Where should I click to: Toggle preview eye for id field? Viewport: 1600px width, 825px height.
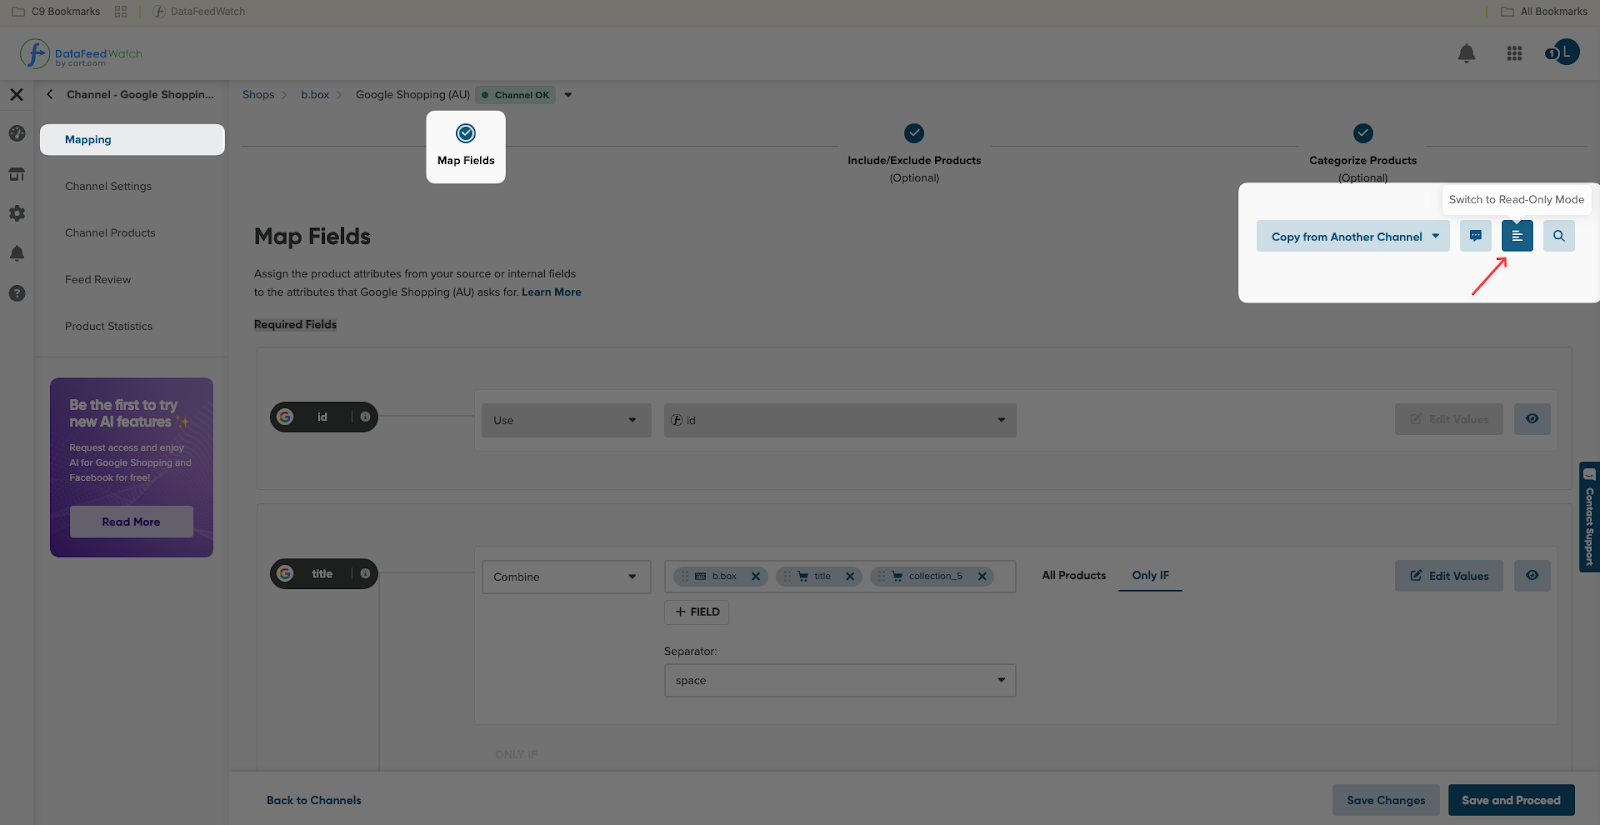coord(1531,419)
